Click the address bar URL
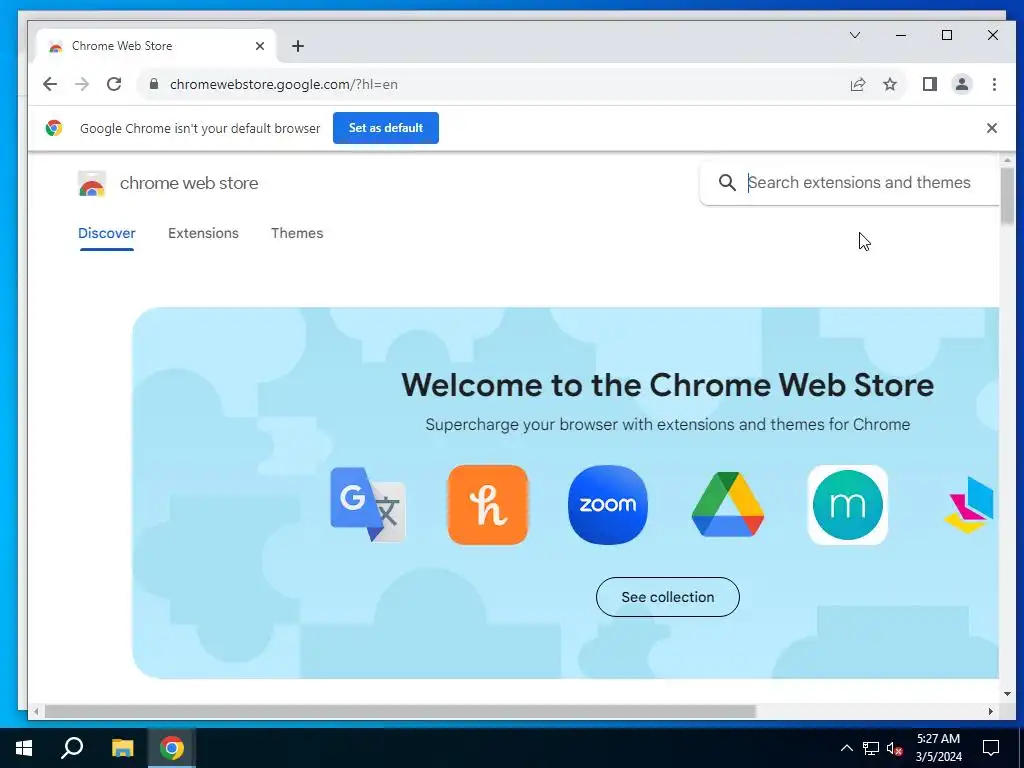Image resolution: width=1024 pixels, height=768 pixels. tap(283, 84)
